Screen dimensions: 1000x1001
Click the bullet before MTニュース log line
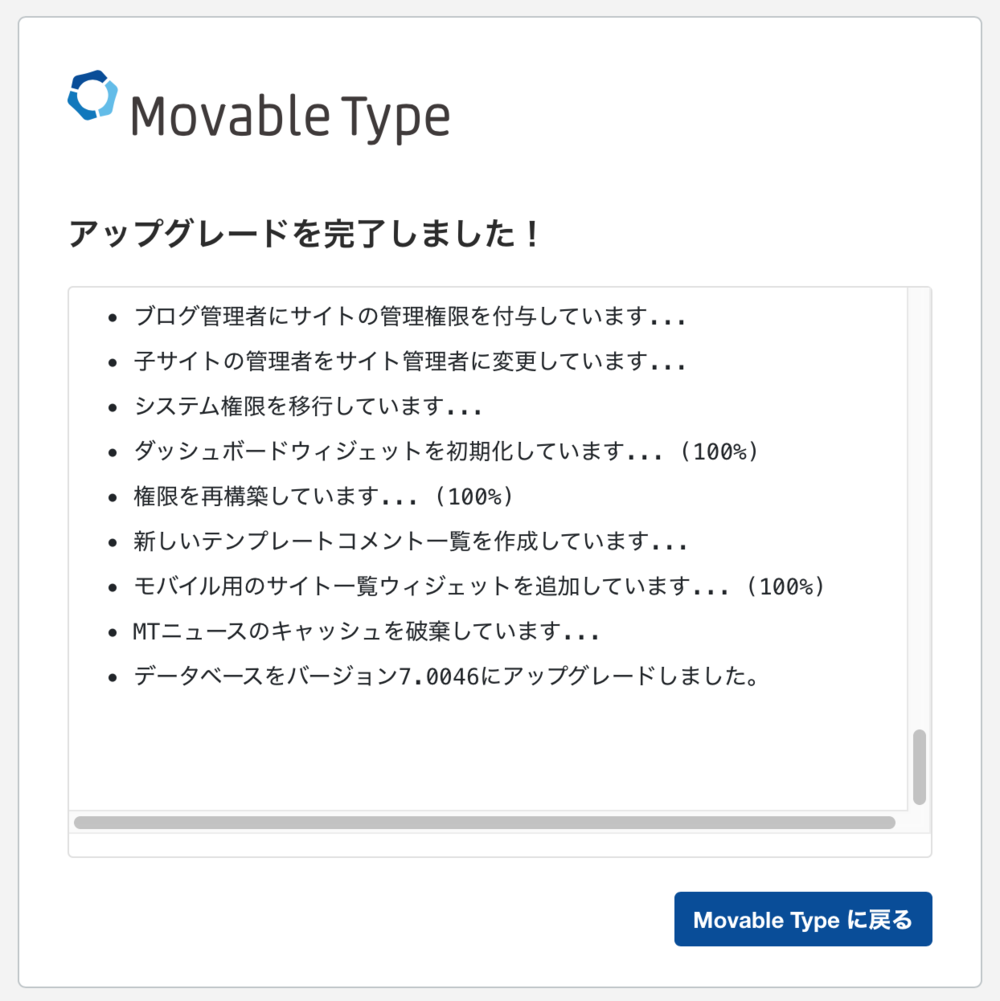coord(113,633)
